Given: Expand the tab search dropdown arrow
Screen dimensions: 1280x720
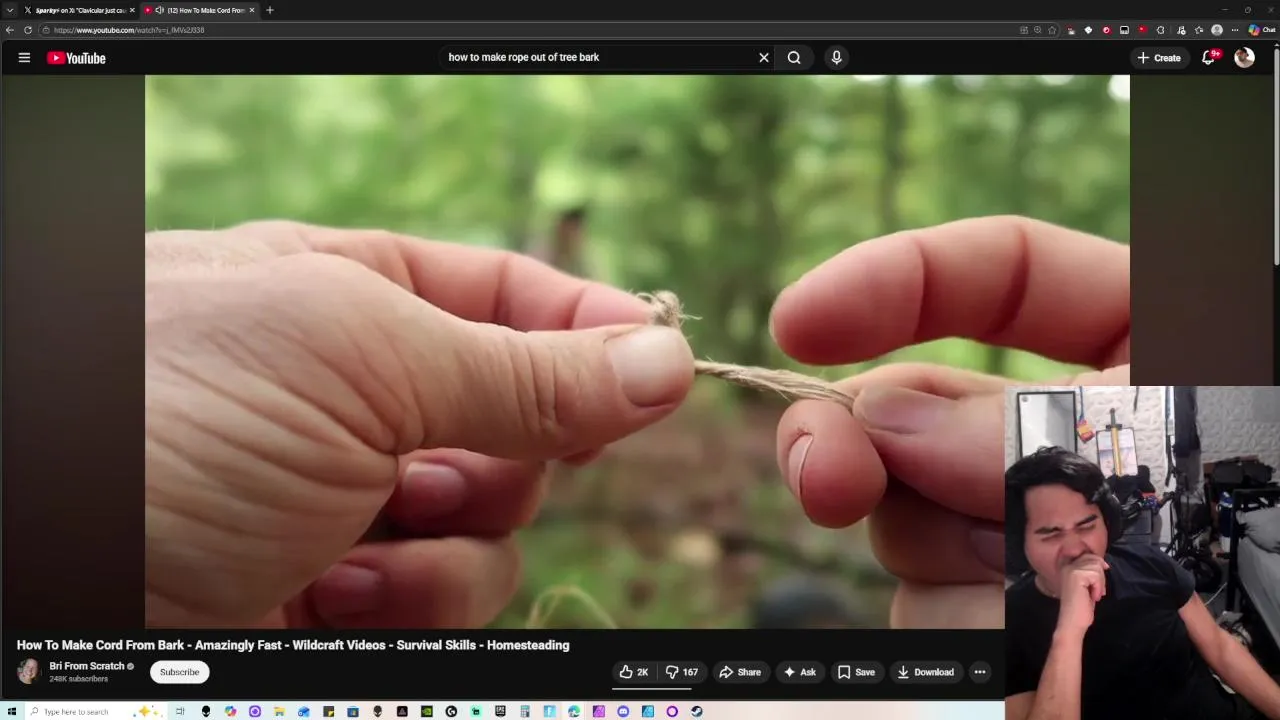Looking at the screenshot, I should click(10, 10).
